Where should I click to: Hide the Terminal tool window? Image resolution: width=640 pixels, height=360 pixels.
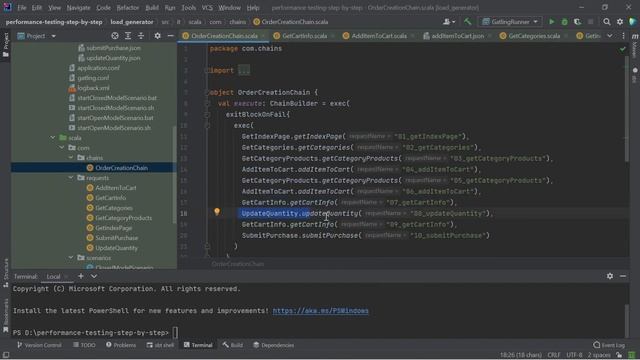point(623,276)
